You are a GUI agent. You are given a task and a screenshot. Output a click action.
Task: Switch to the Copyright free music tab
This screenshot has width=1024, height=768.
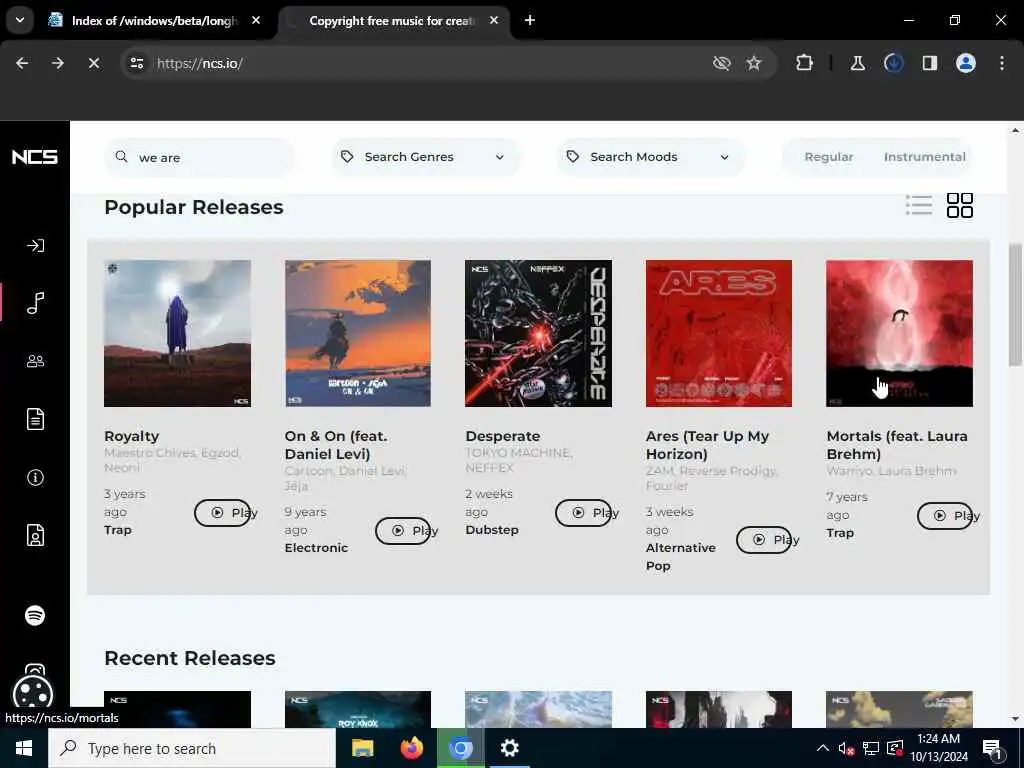(391, 21)
